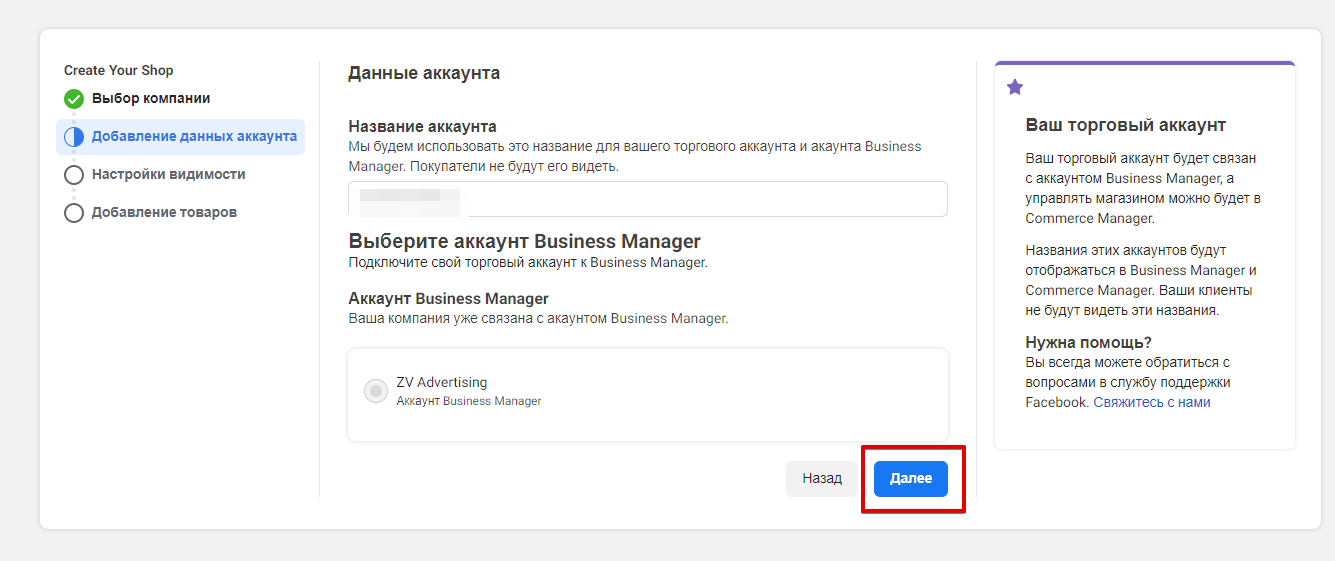Click the Нужна помощь? heading
The width and height of the screenshot is (1335, 561).
click(1088, 342)
